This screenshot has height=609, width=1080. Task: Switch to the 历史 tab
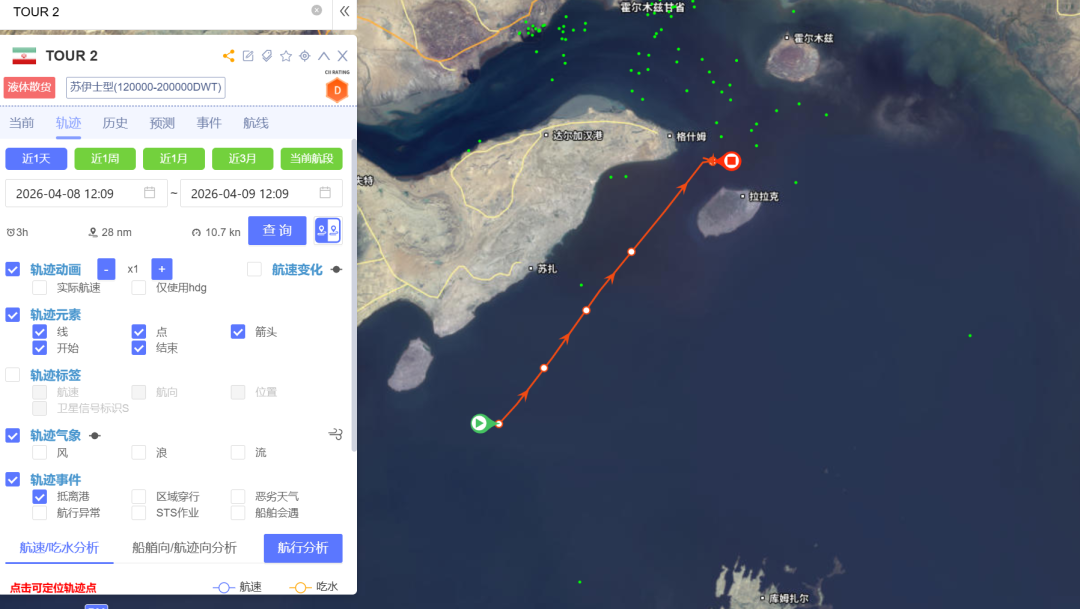[x=115, y=123]
